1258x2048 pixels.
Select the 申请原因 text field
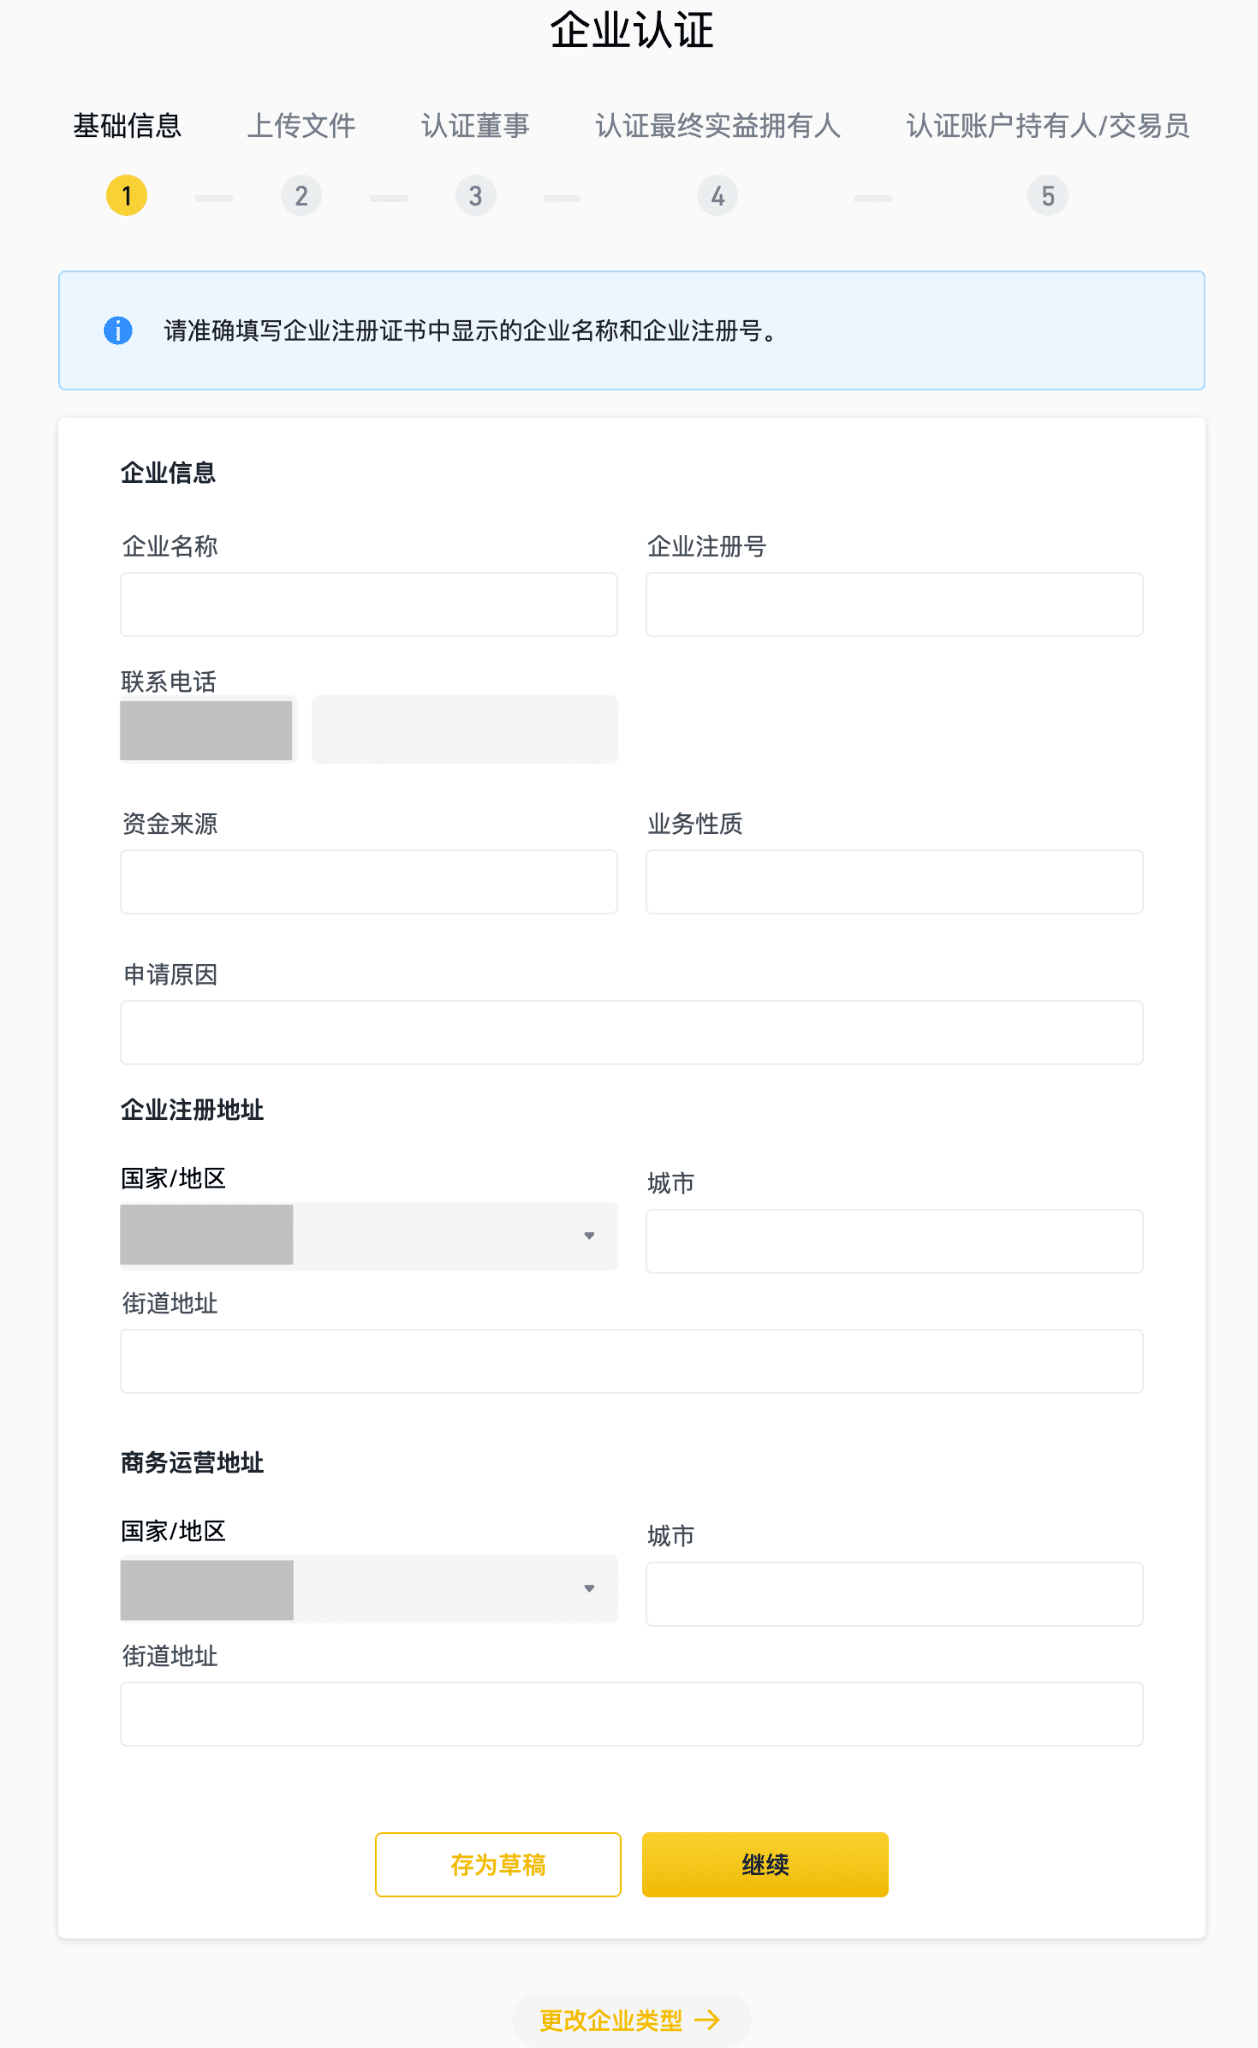[x=631, y=1033]
